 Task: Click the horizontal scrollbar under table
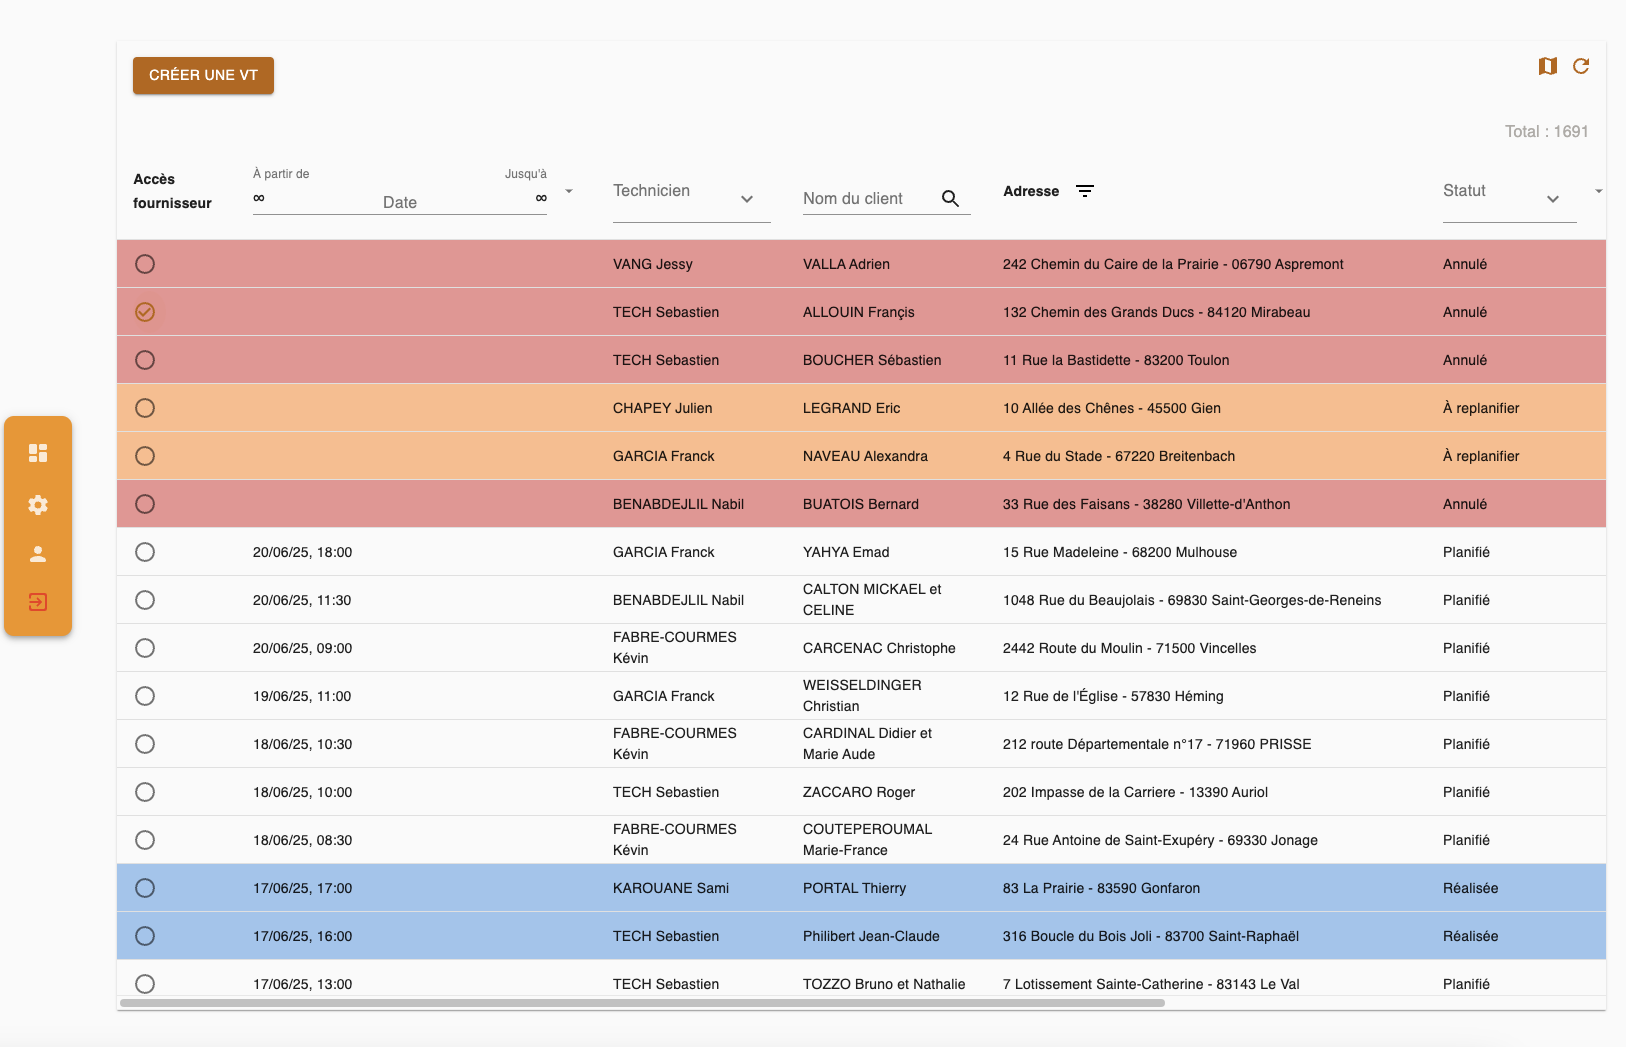click(x=642, y=1002)
